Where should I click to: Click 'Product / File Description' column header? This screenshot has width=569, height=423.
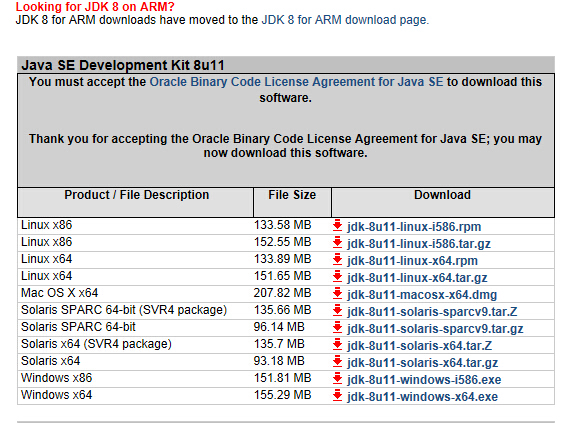click(x=137, y=195)
